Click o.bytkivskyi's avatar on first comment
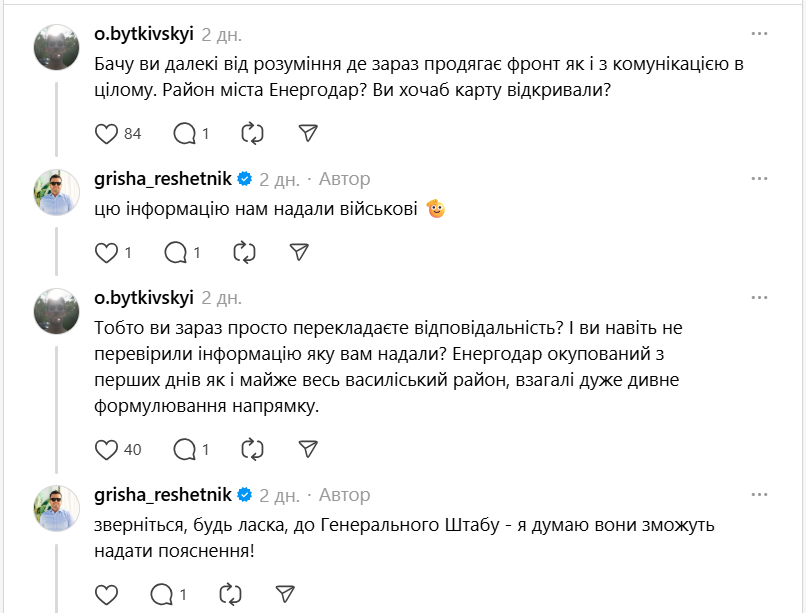 (x=56, y=46)
